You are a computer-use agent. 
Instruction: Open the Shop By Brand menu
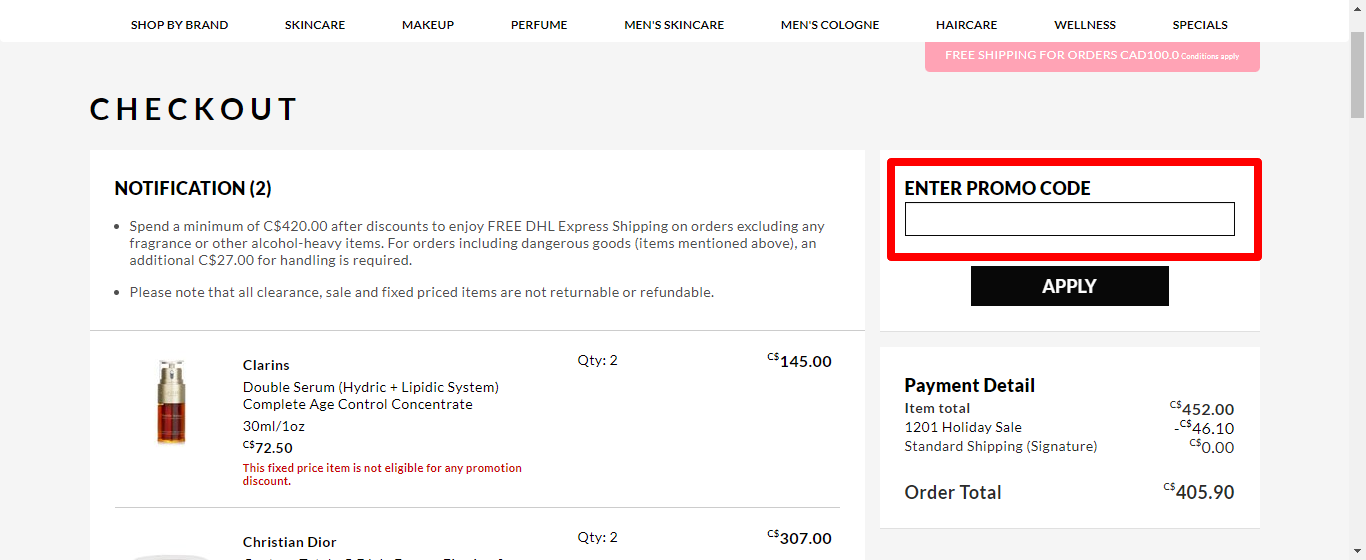(179, 25)
